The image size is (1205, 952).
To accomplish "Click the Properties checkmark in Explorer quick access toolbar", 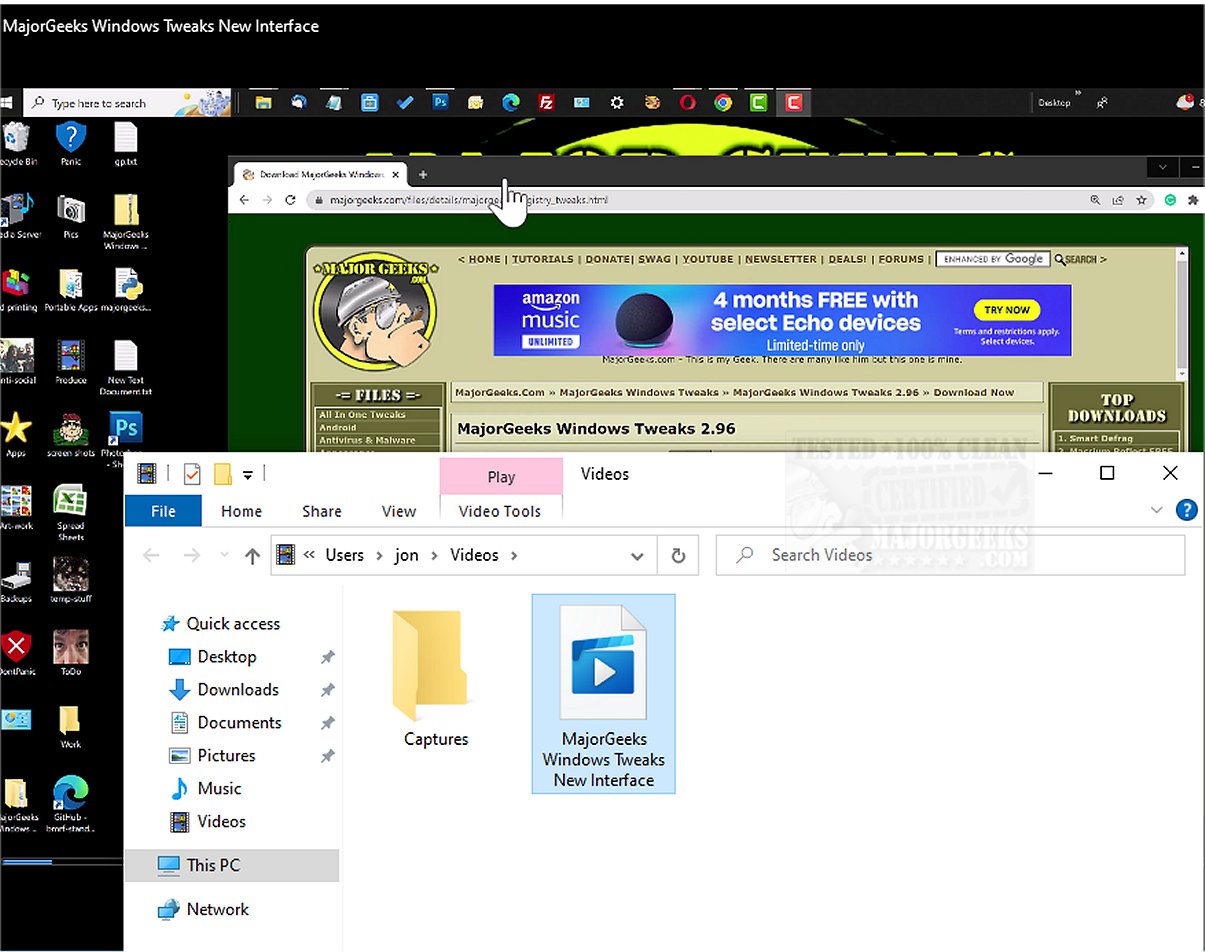I will tap(191, 474).
